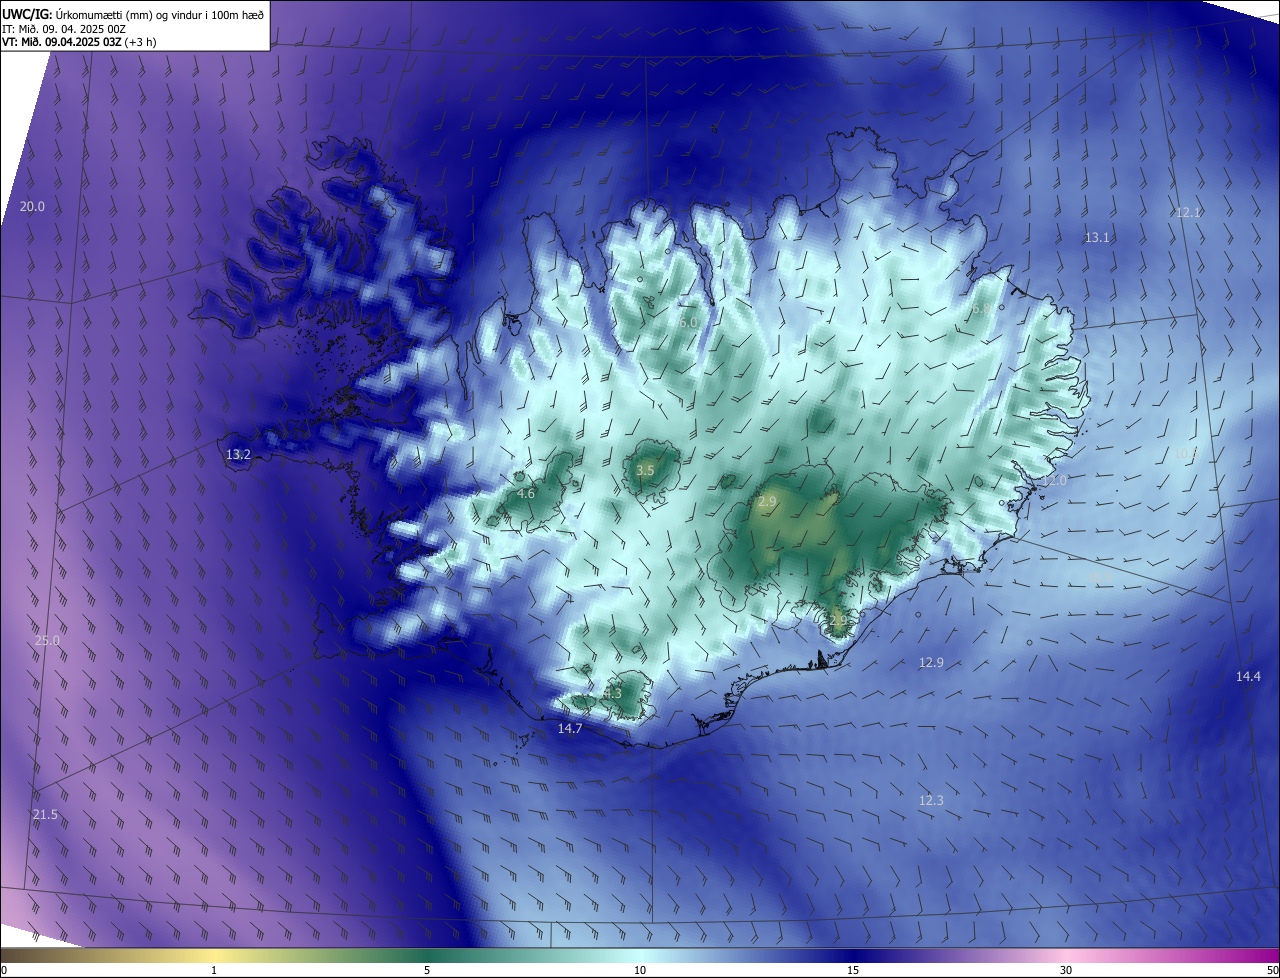Click the valid time 'VT: Mið. 09.04.2025 03Z (+3 h)'
This screenshot has height=978, width=1280.
[x=79, y=42]
